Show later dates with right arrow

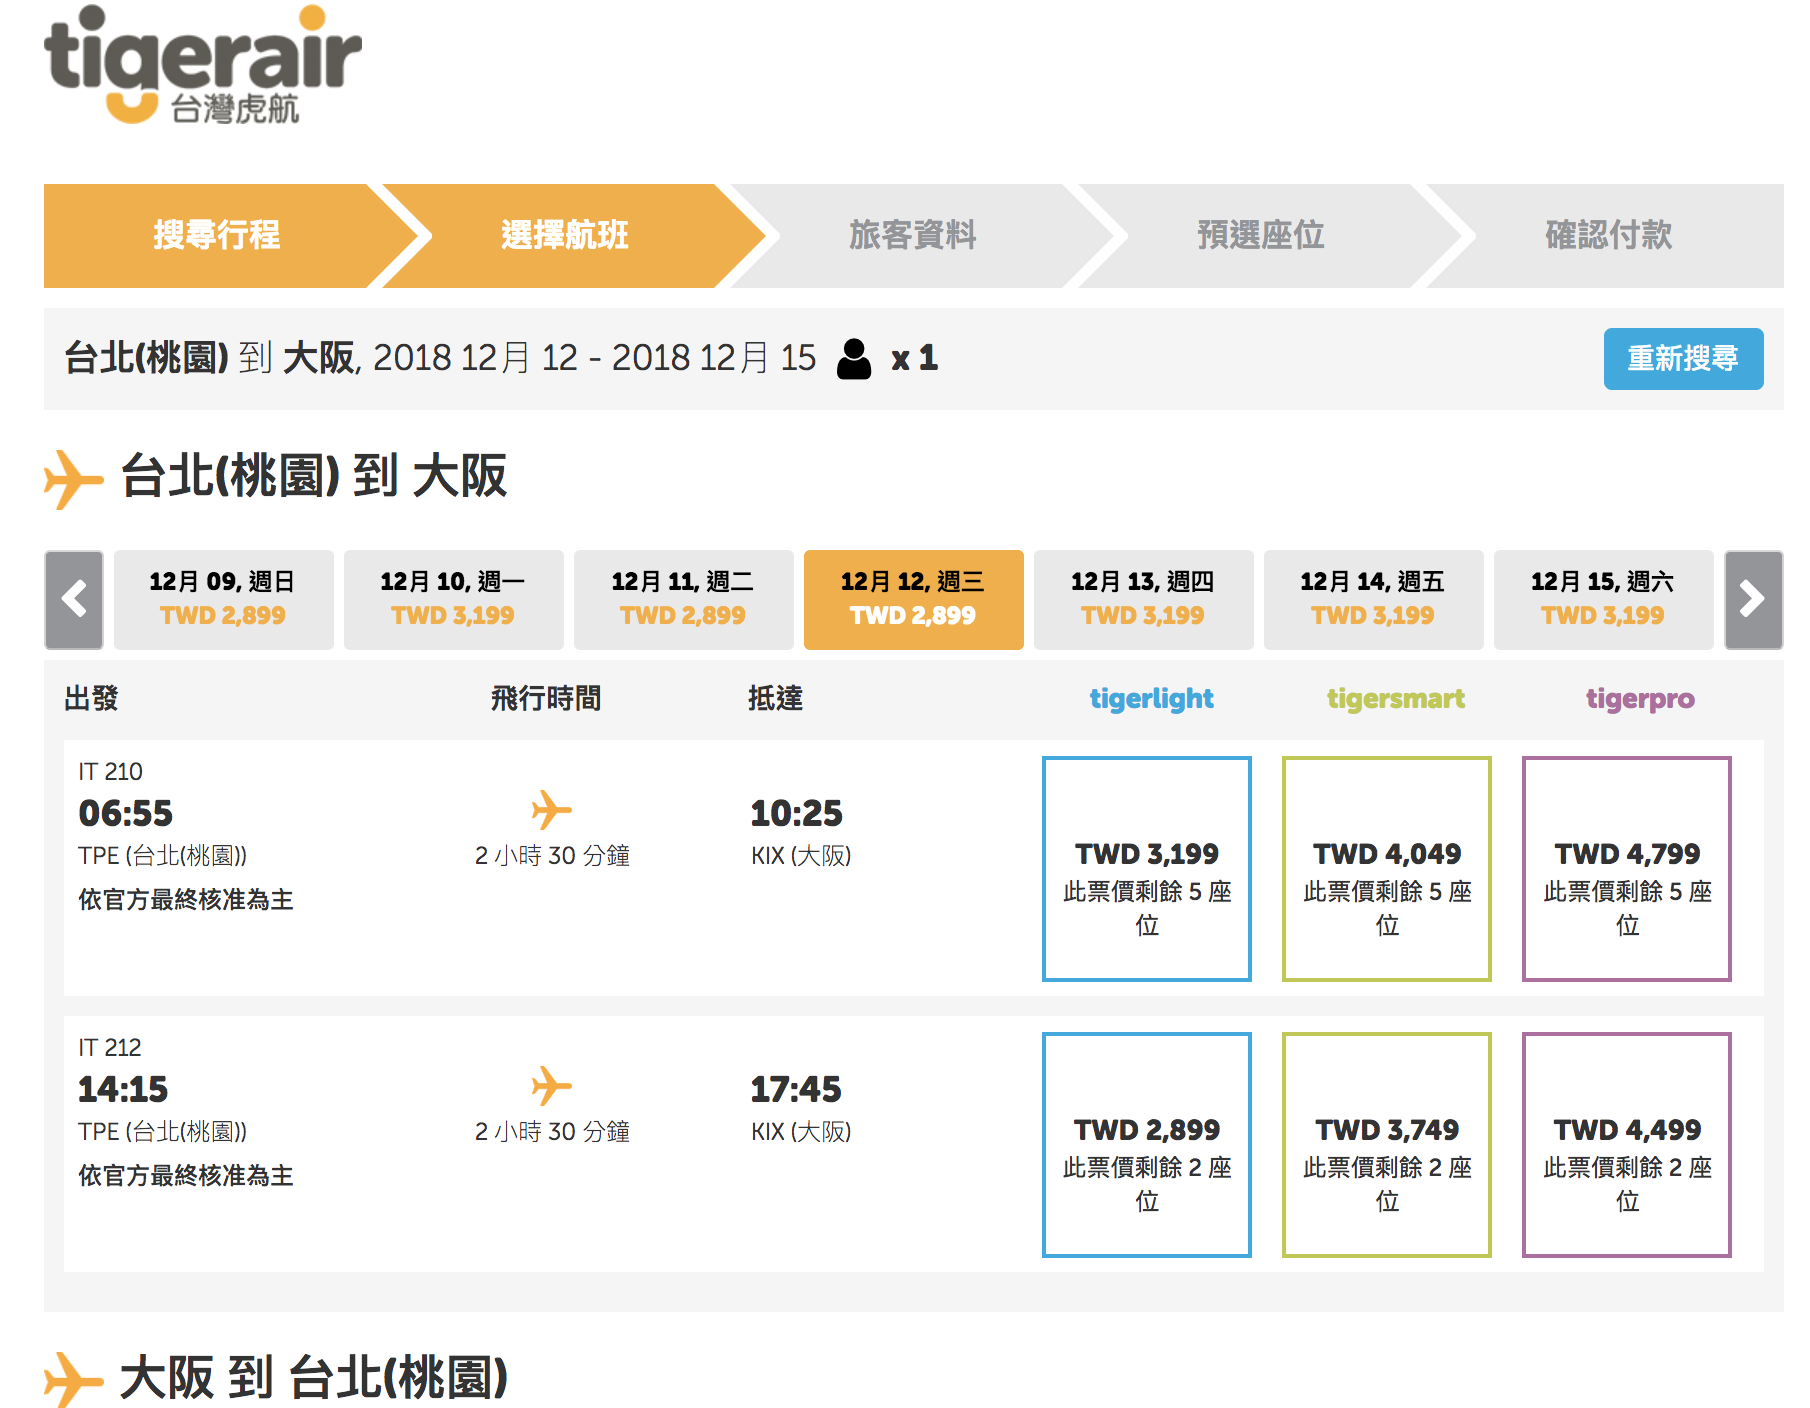(x=1754, y=600)
